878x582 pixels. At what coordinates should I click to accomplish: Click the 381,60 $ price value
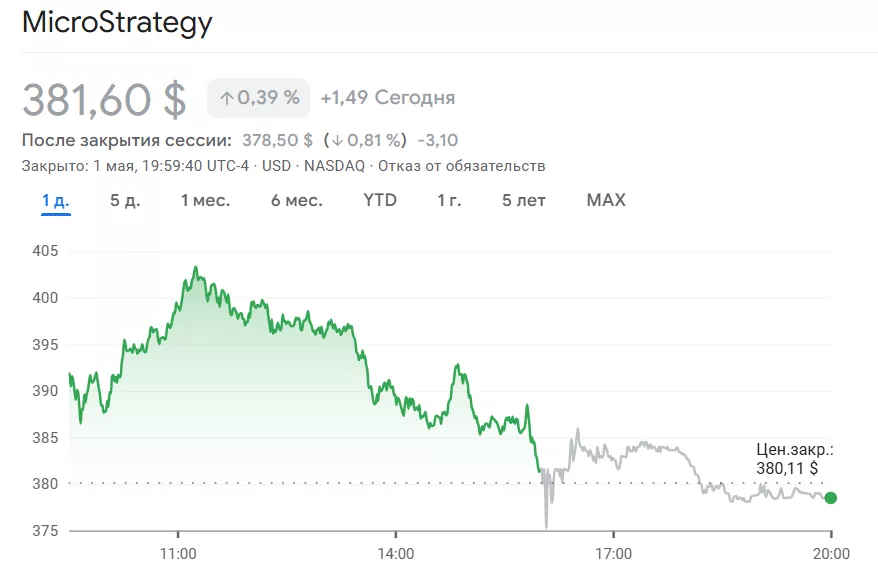[104, 99]
